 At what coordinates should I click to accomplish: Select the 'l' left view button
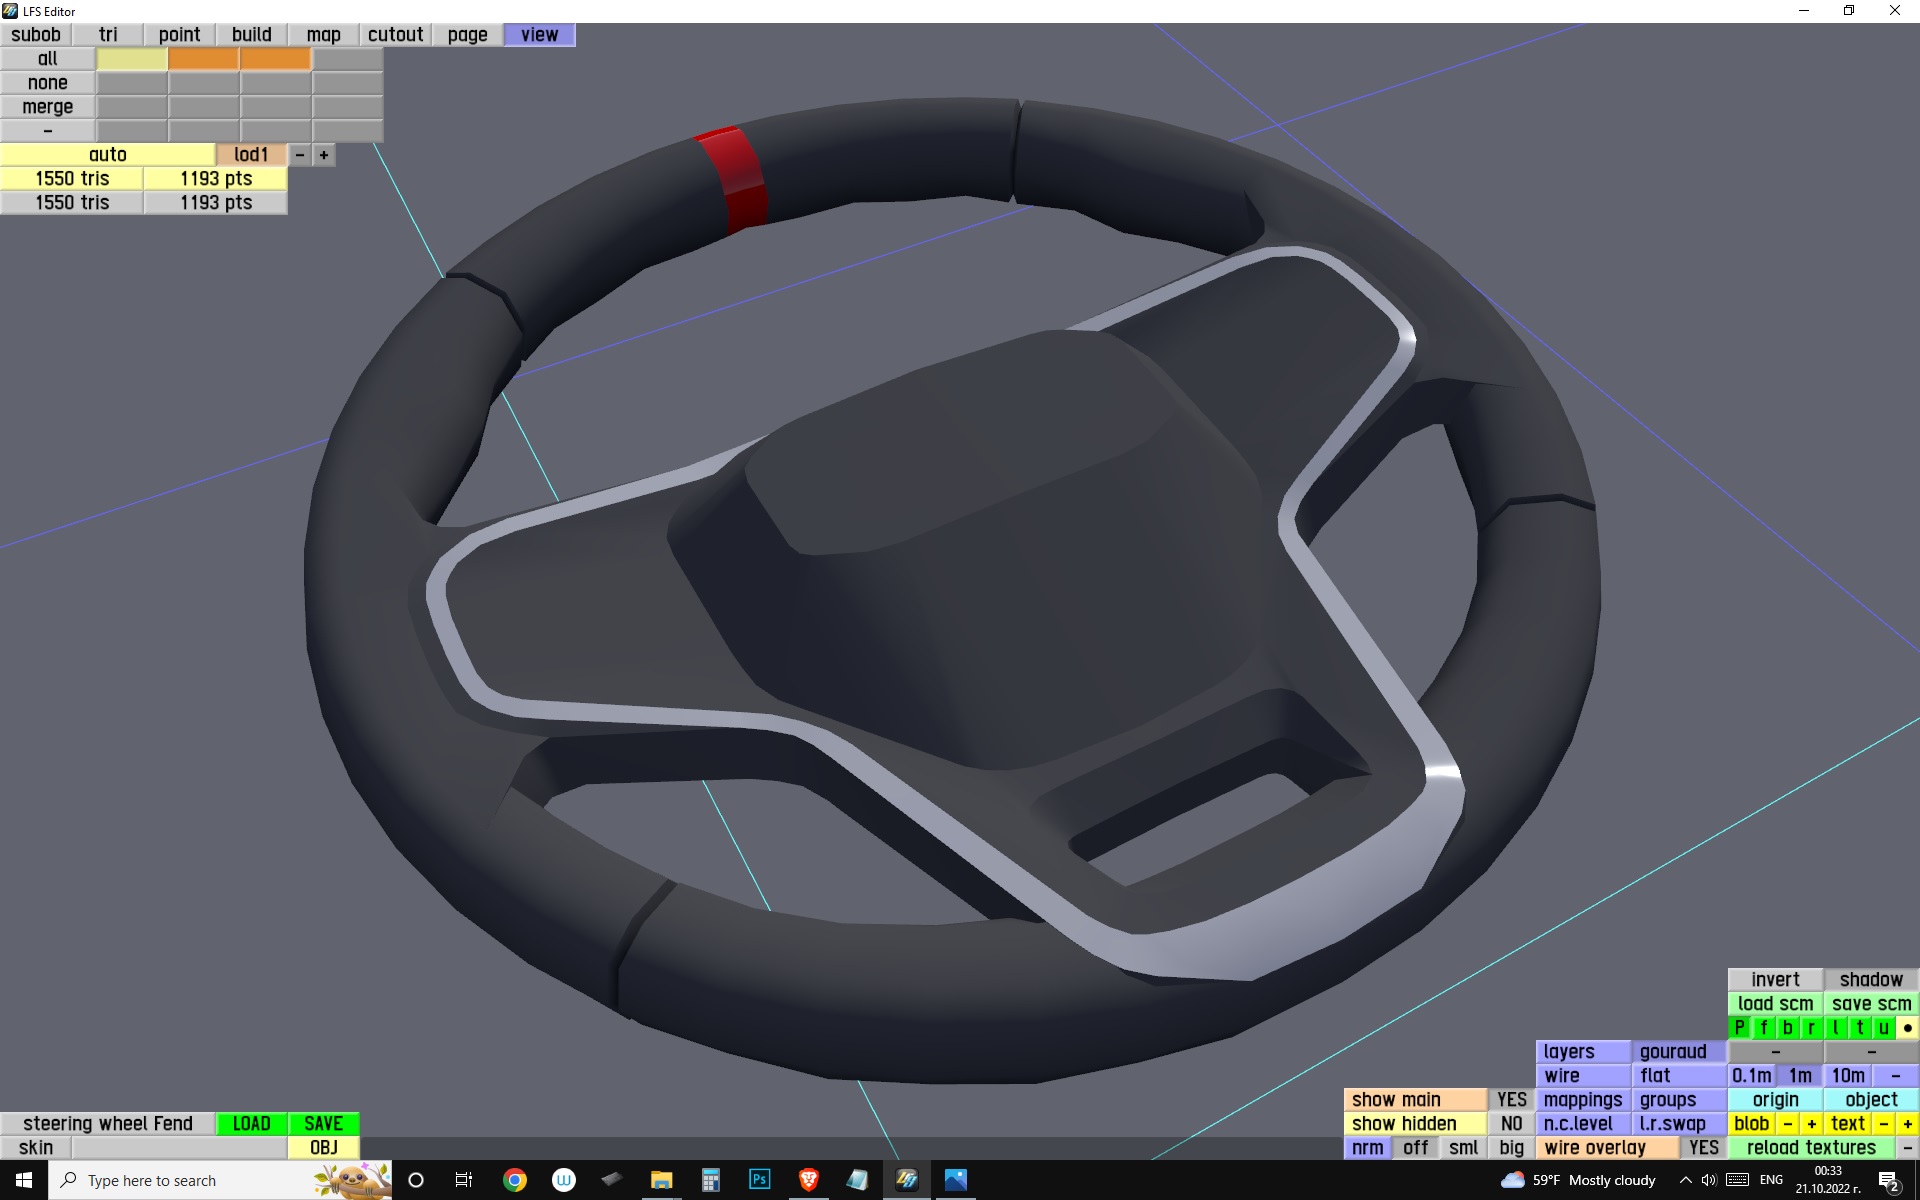tap(1835, 1027)
